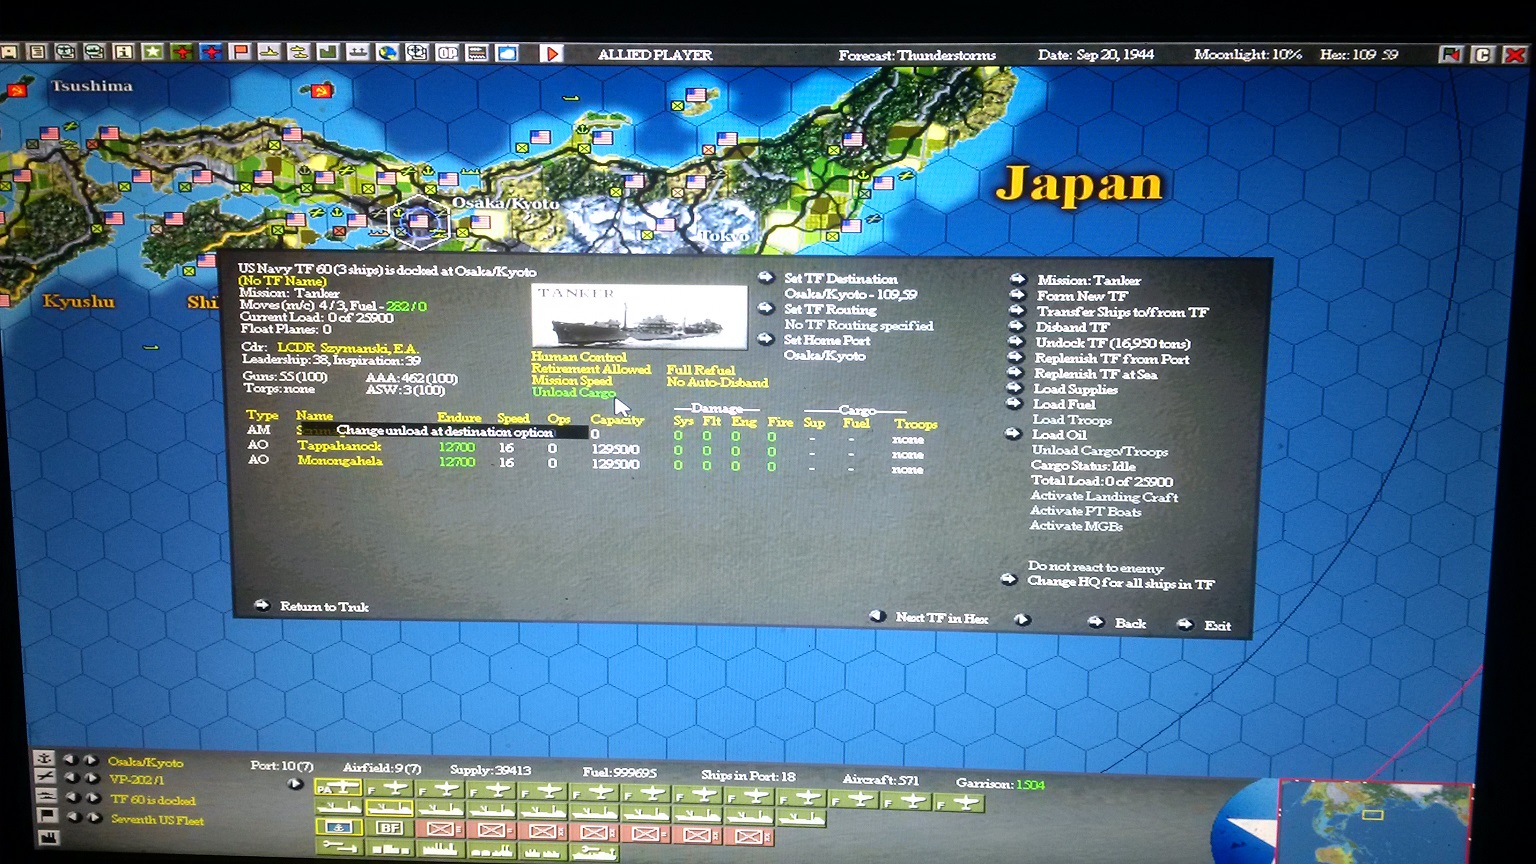Click the factory icon in bottom-left panel
Viewport: 1536px width, 864px height.
pyautogui.click(x=49, y=837)
